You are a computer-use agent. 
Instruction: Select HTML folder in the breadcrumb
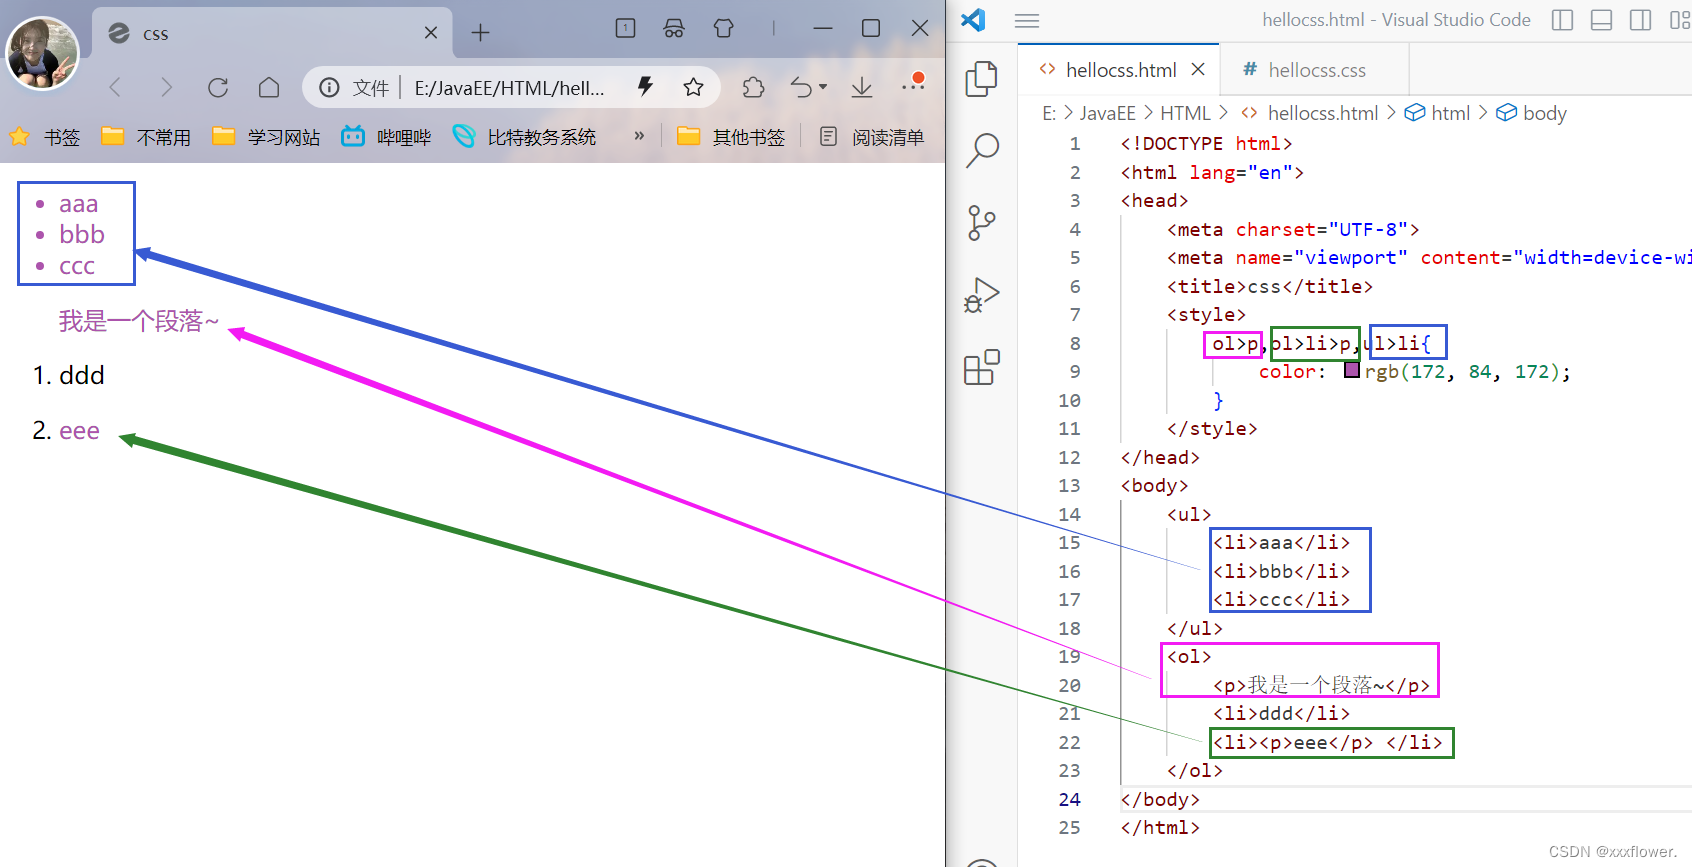tap(1185, 113)
